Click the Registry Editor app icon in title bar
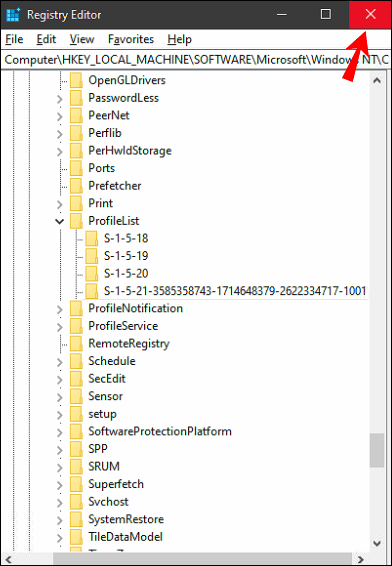The image size is (392, 566). [14, 15]
